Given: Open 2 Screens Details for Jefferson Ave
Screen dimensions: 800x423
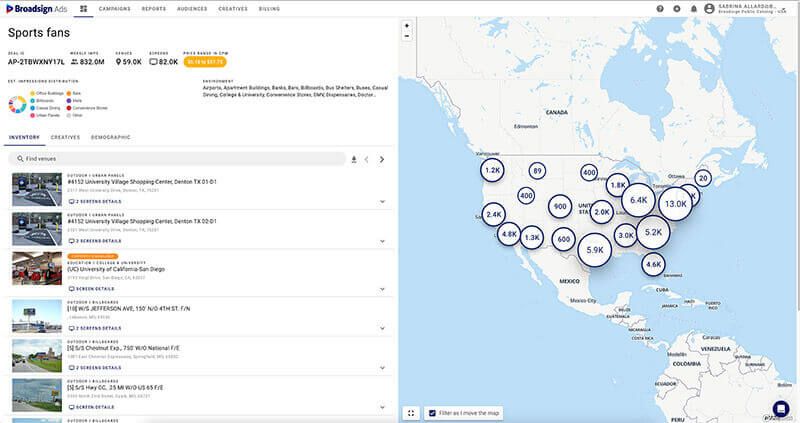Looking at the screenshot, I should tap(95, 328).
